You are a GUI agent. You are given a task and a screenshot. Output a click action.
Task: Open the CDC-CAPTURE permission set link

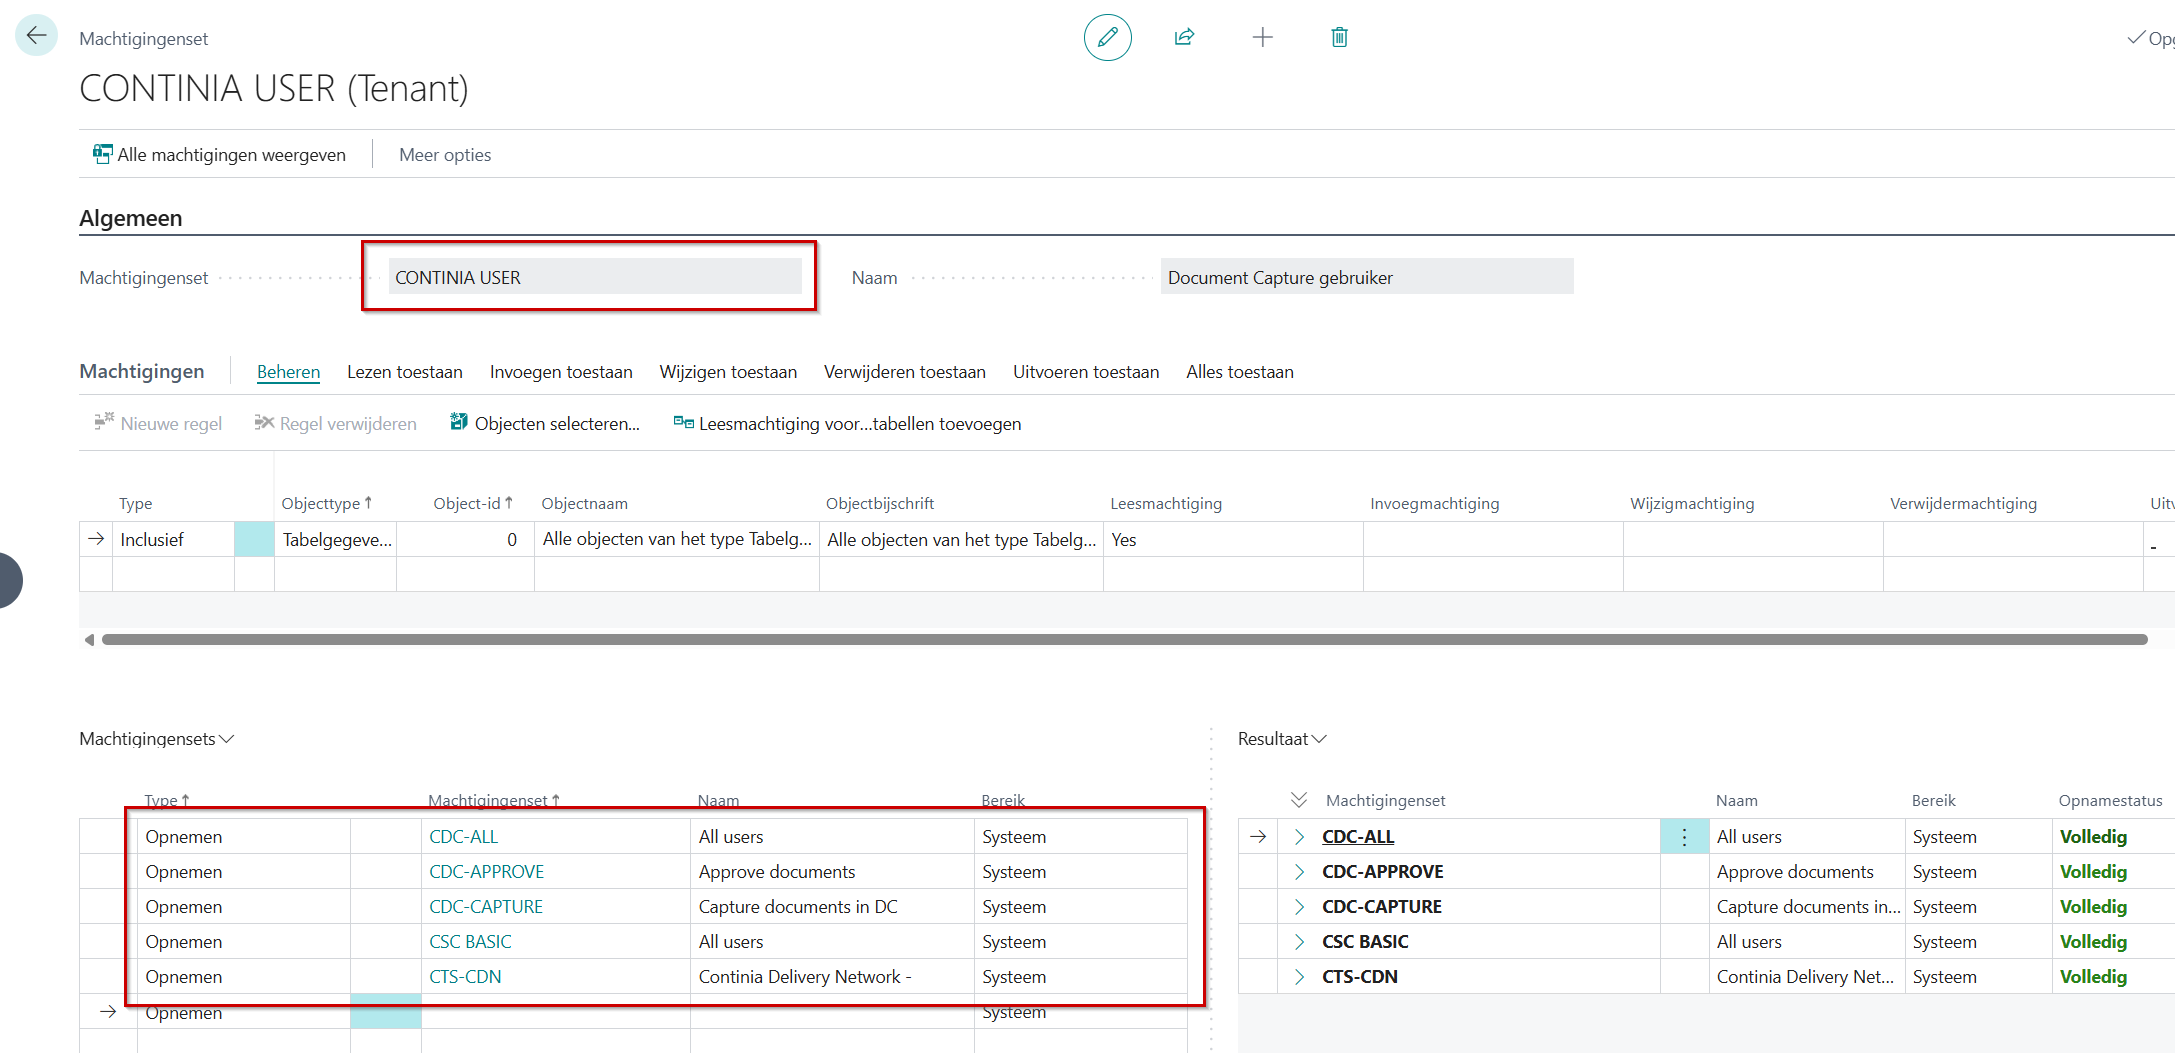486,907
